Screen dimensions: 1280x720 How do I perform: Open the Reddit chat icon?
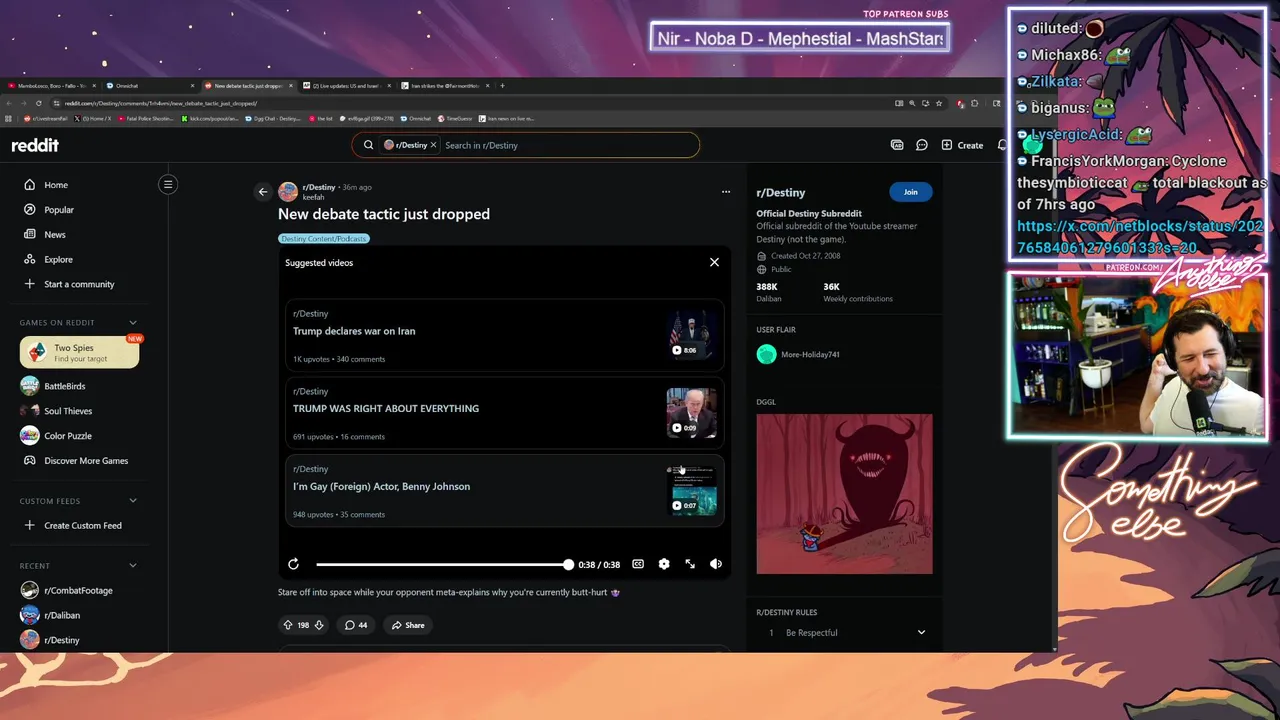click(922, 145)
